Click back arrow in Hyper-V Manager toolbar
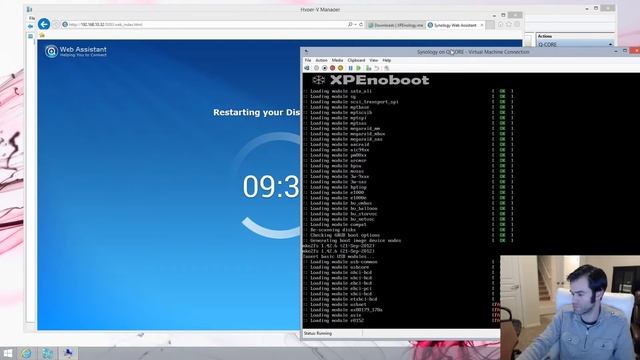 [30, 27]
